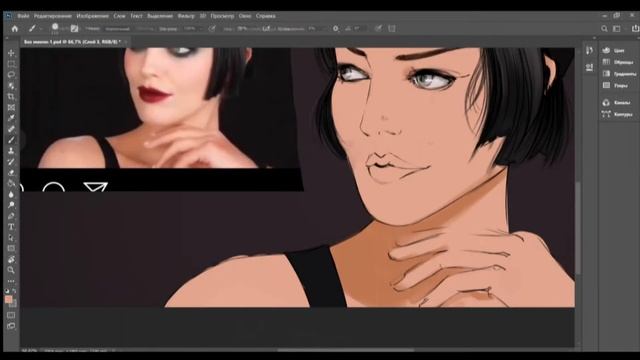Select the Rectangular Marquee tool
The height and width of the screenshot is (360, 640).
click(11, 64)
